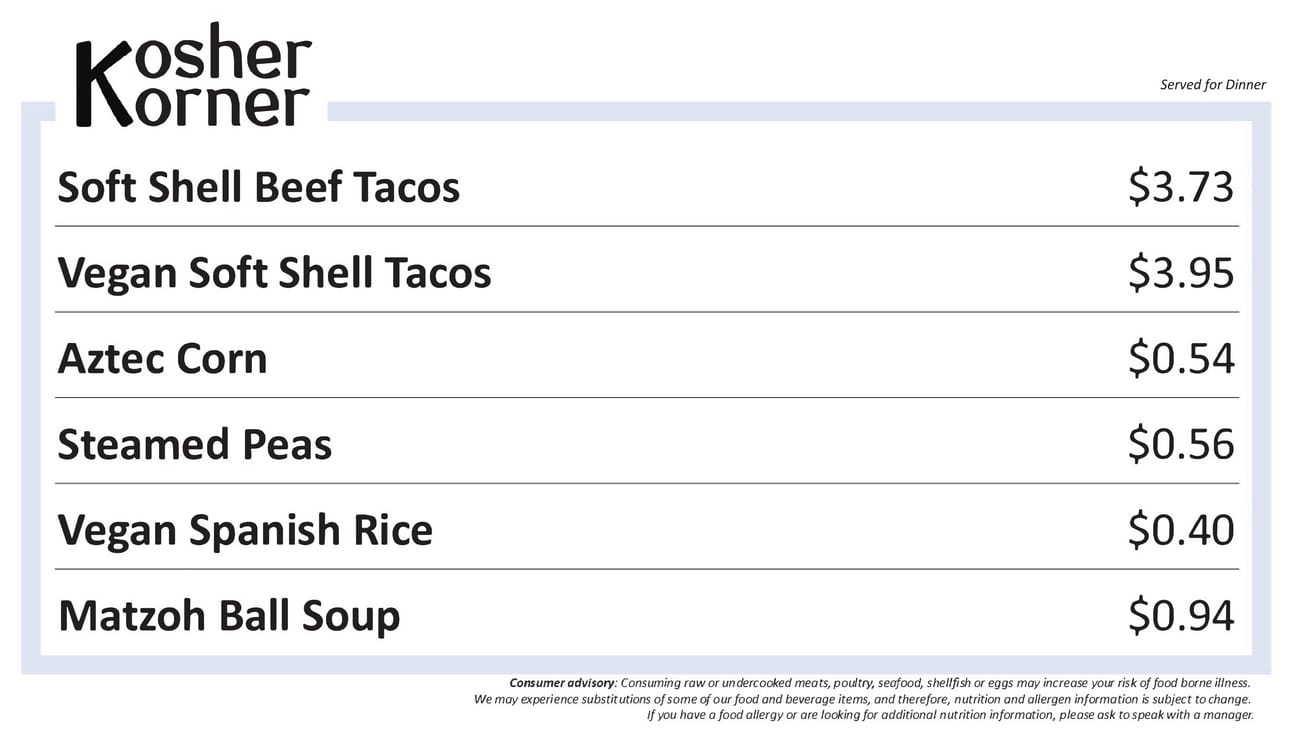Select the Vegan Soft Shell Tacos item
1292x729 pixels.
tap(274, 274)
